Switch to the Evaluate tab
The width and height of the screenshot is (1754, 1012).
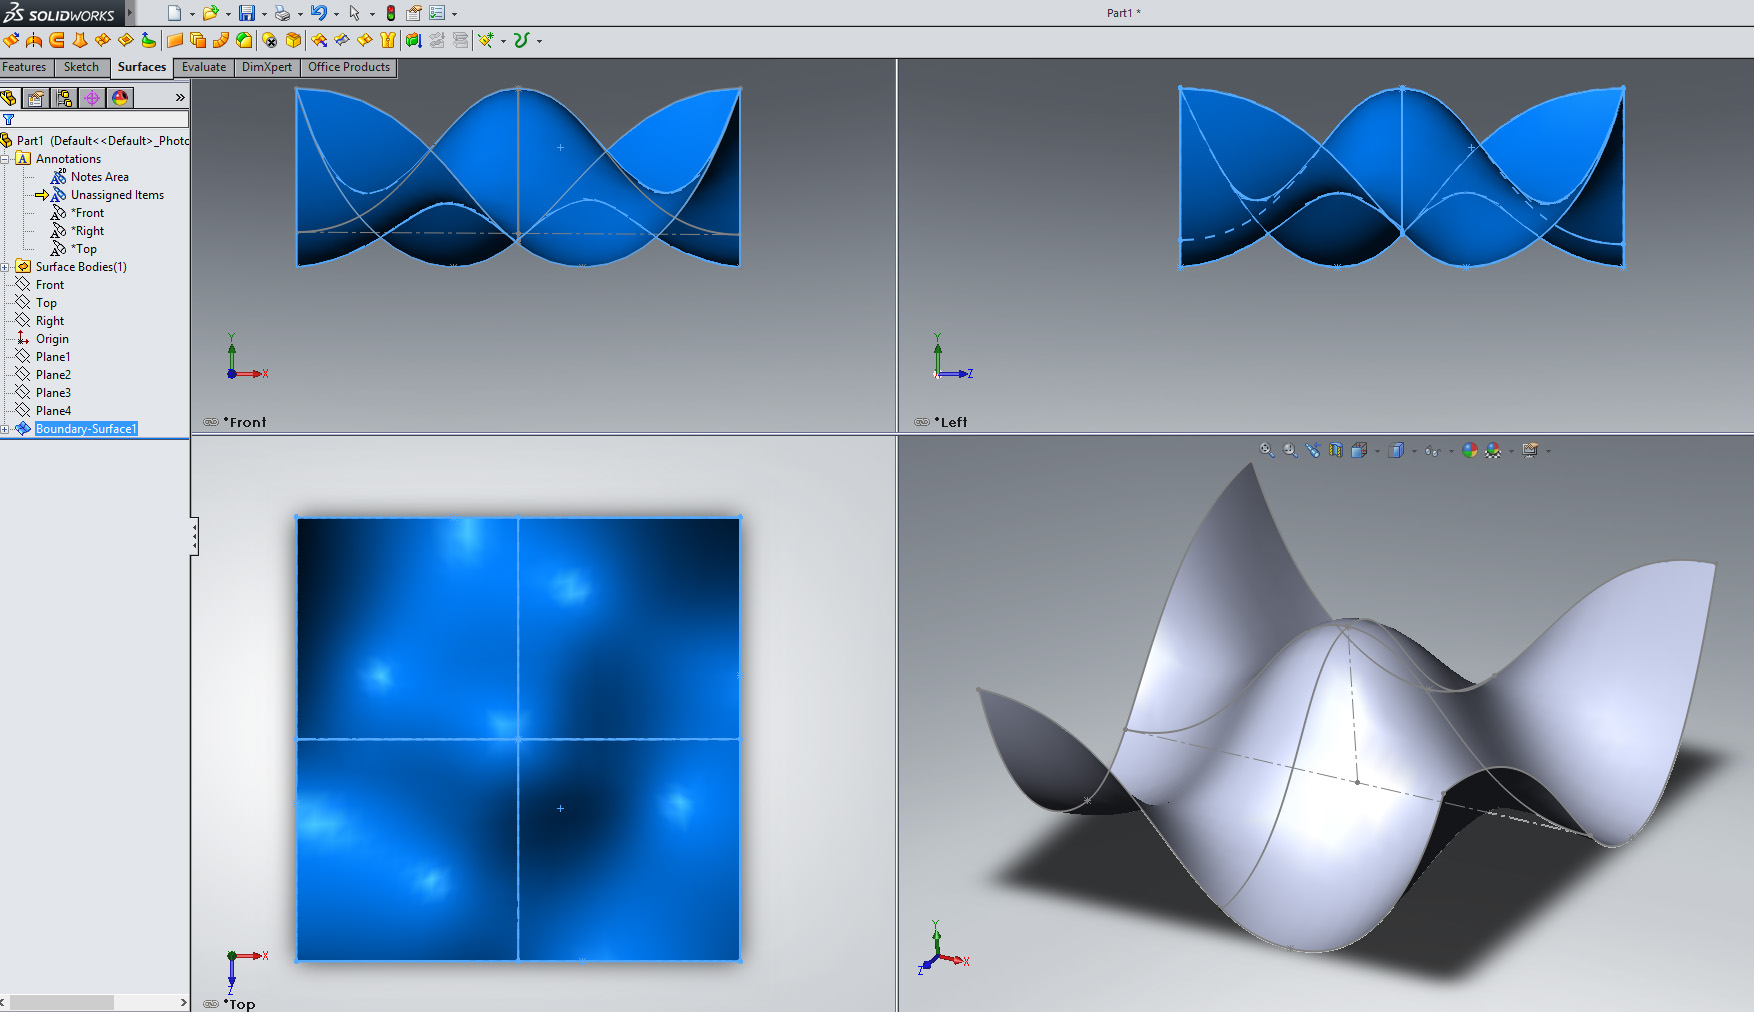[204, 67]
